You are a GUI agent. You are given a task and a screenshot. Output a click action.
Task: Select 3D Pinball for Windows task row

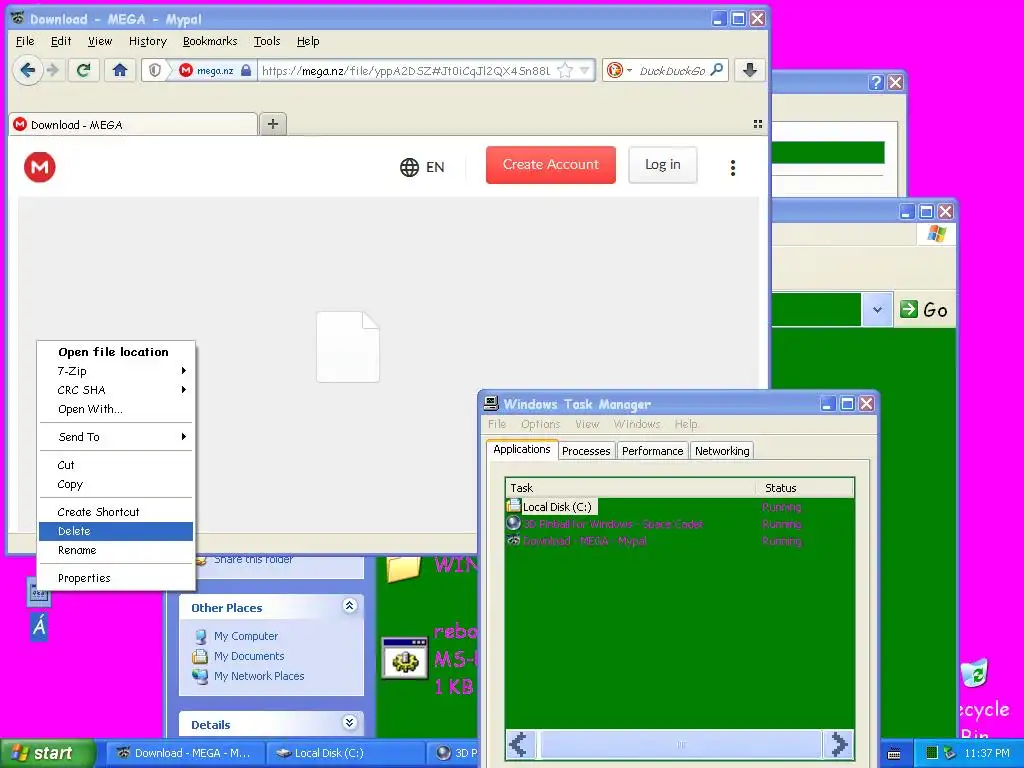(x=679, y=524)
